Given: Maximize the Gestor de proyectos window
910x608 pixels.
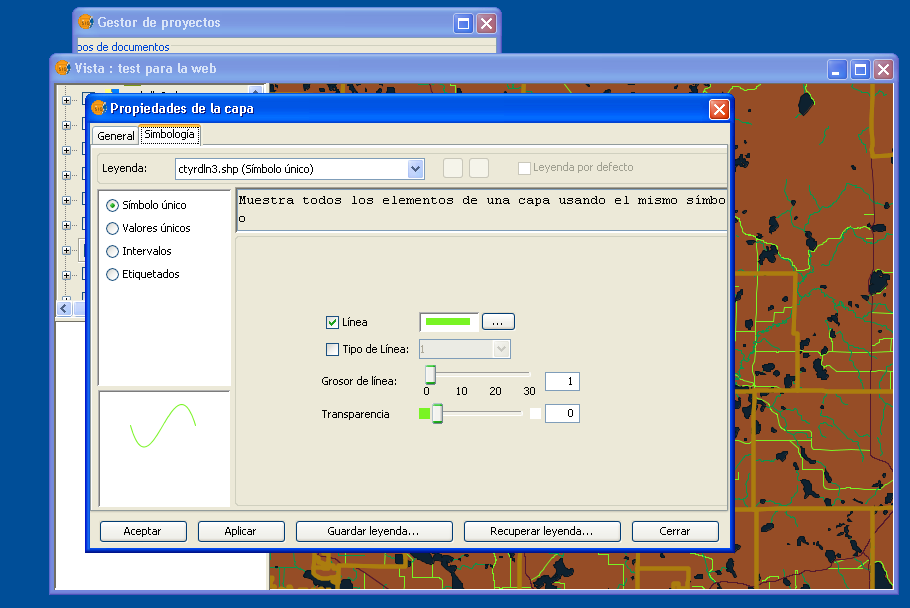Looking at the screenshot, I should 463,22.
